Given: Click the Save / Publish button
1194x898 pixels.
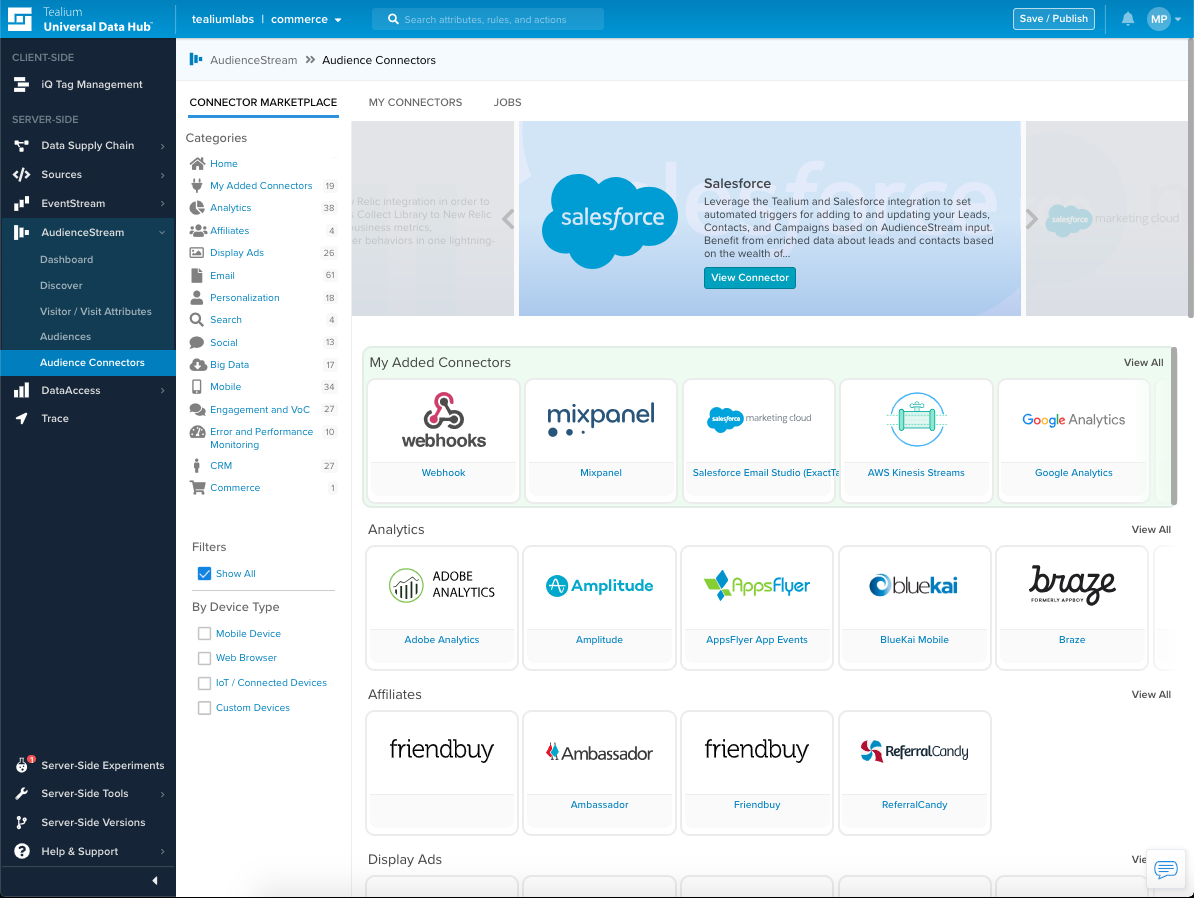Looking at the screenshot, I should (x=1053, y=19).
